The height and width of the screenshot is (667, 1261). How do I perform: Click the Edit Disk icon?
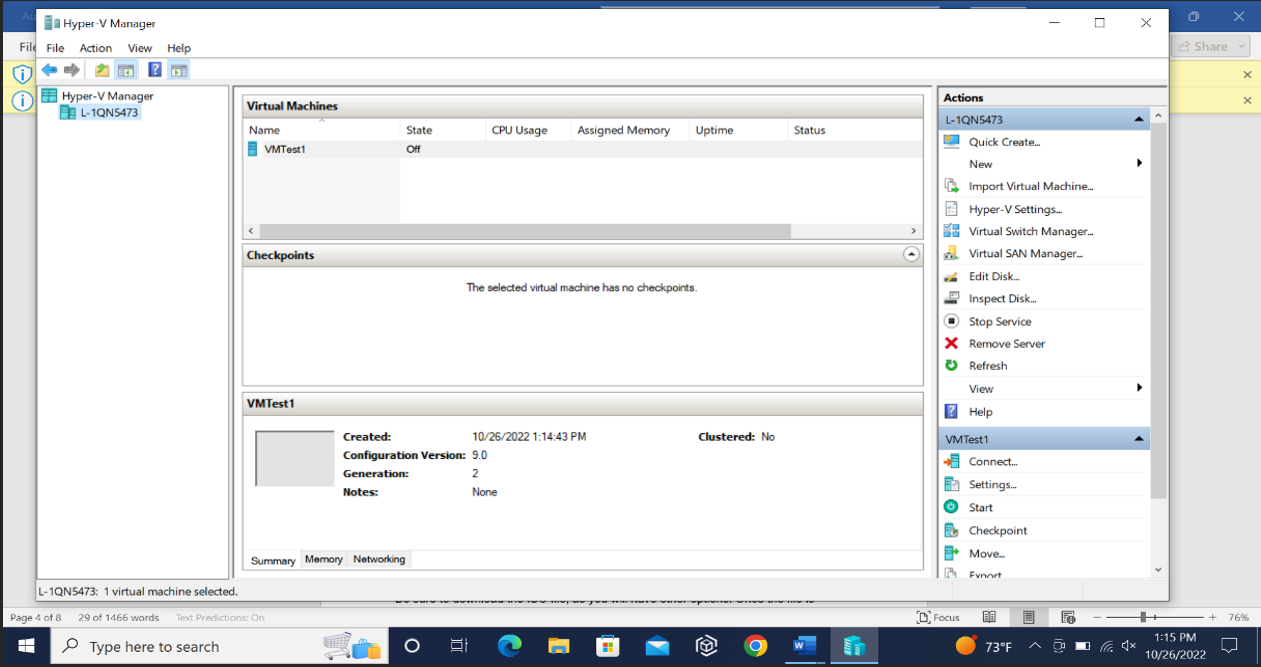point(952,276)
